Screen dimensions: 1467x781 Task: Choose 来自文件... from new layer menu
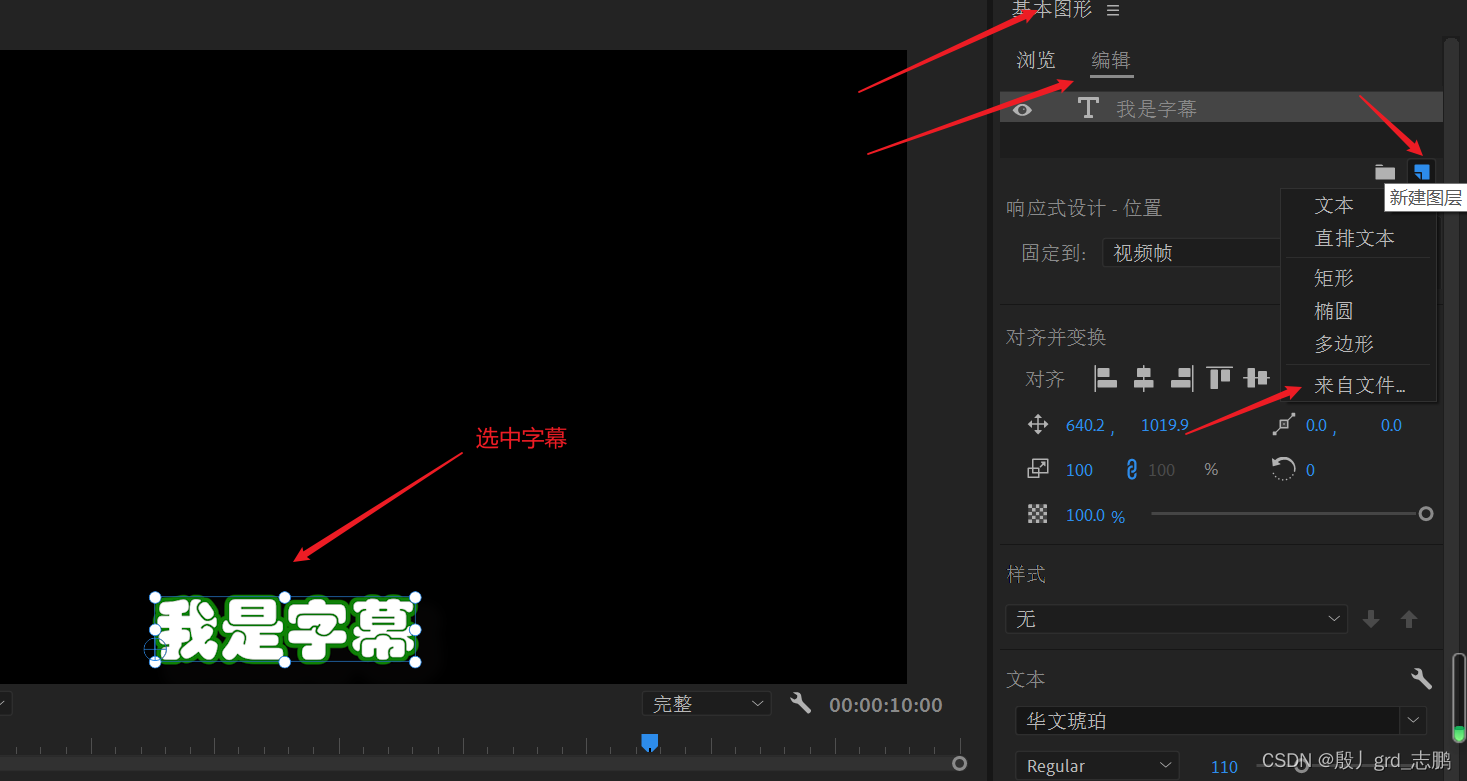[1360, 385]
